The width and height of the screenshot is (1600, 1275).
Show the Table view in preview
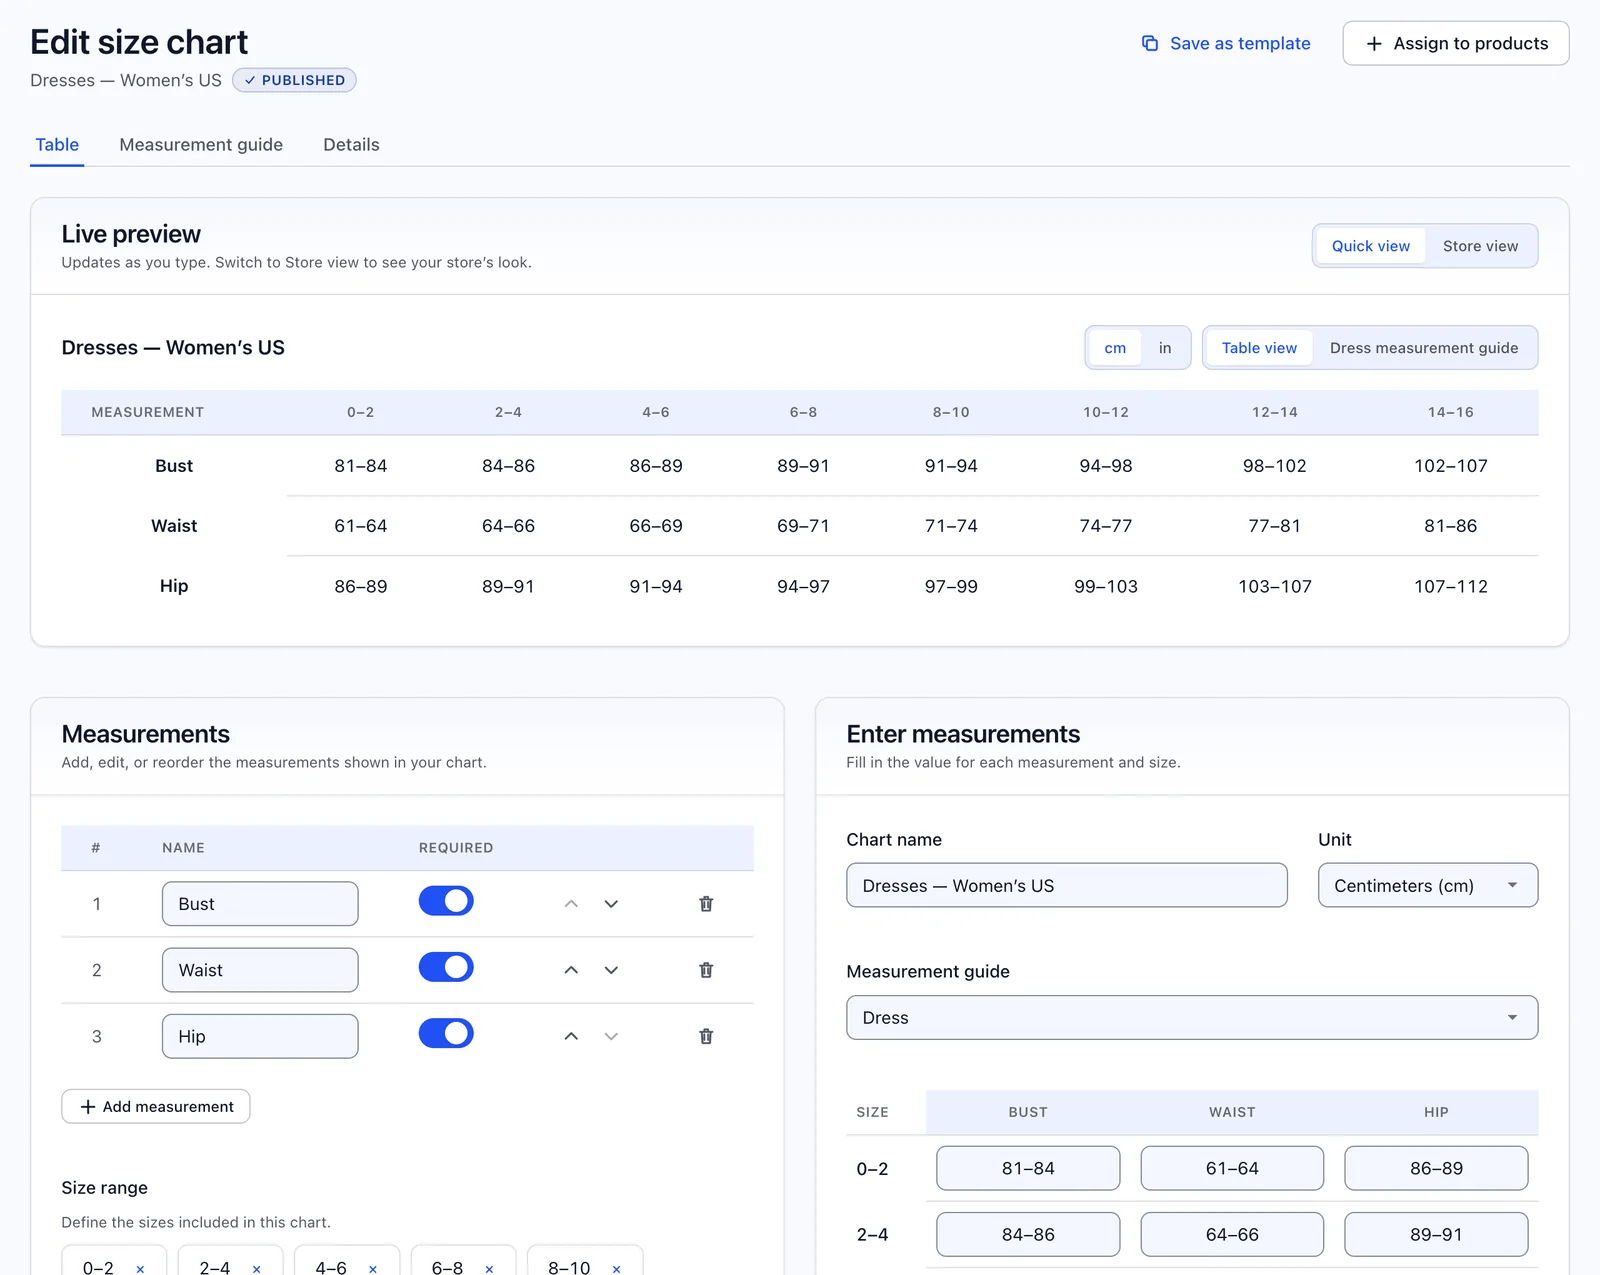[1259, 348]
